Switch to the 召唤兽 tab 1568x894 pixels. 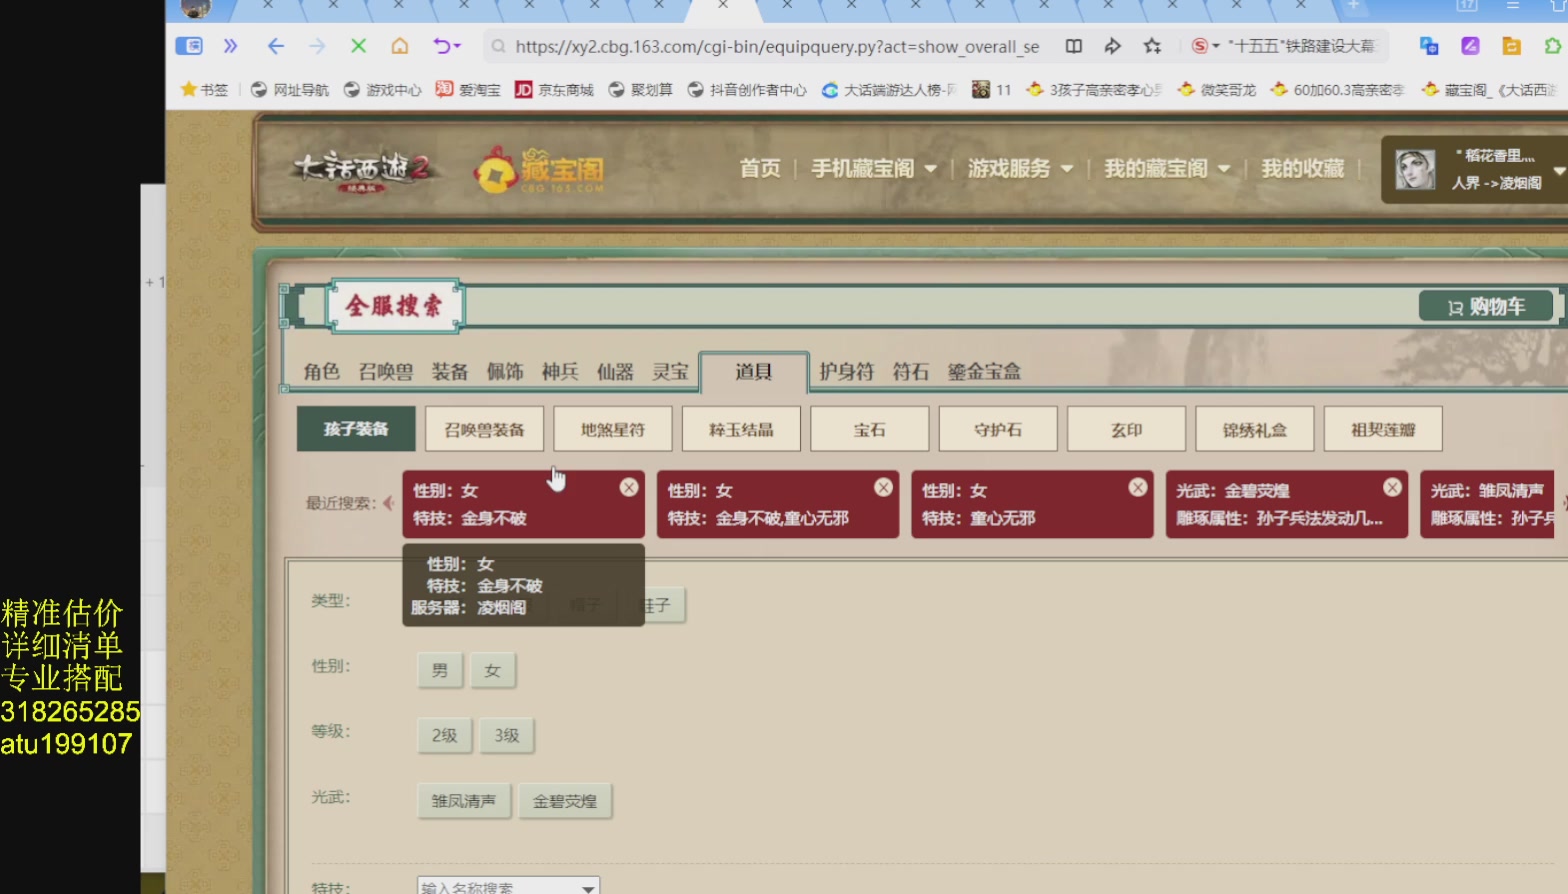coord(386,372)
